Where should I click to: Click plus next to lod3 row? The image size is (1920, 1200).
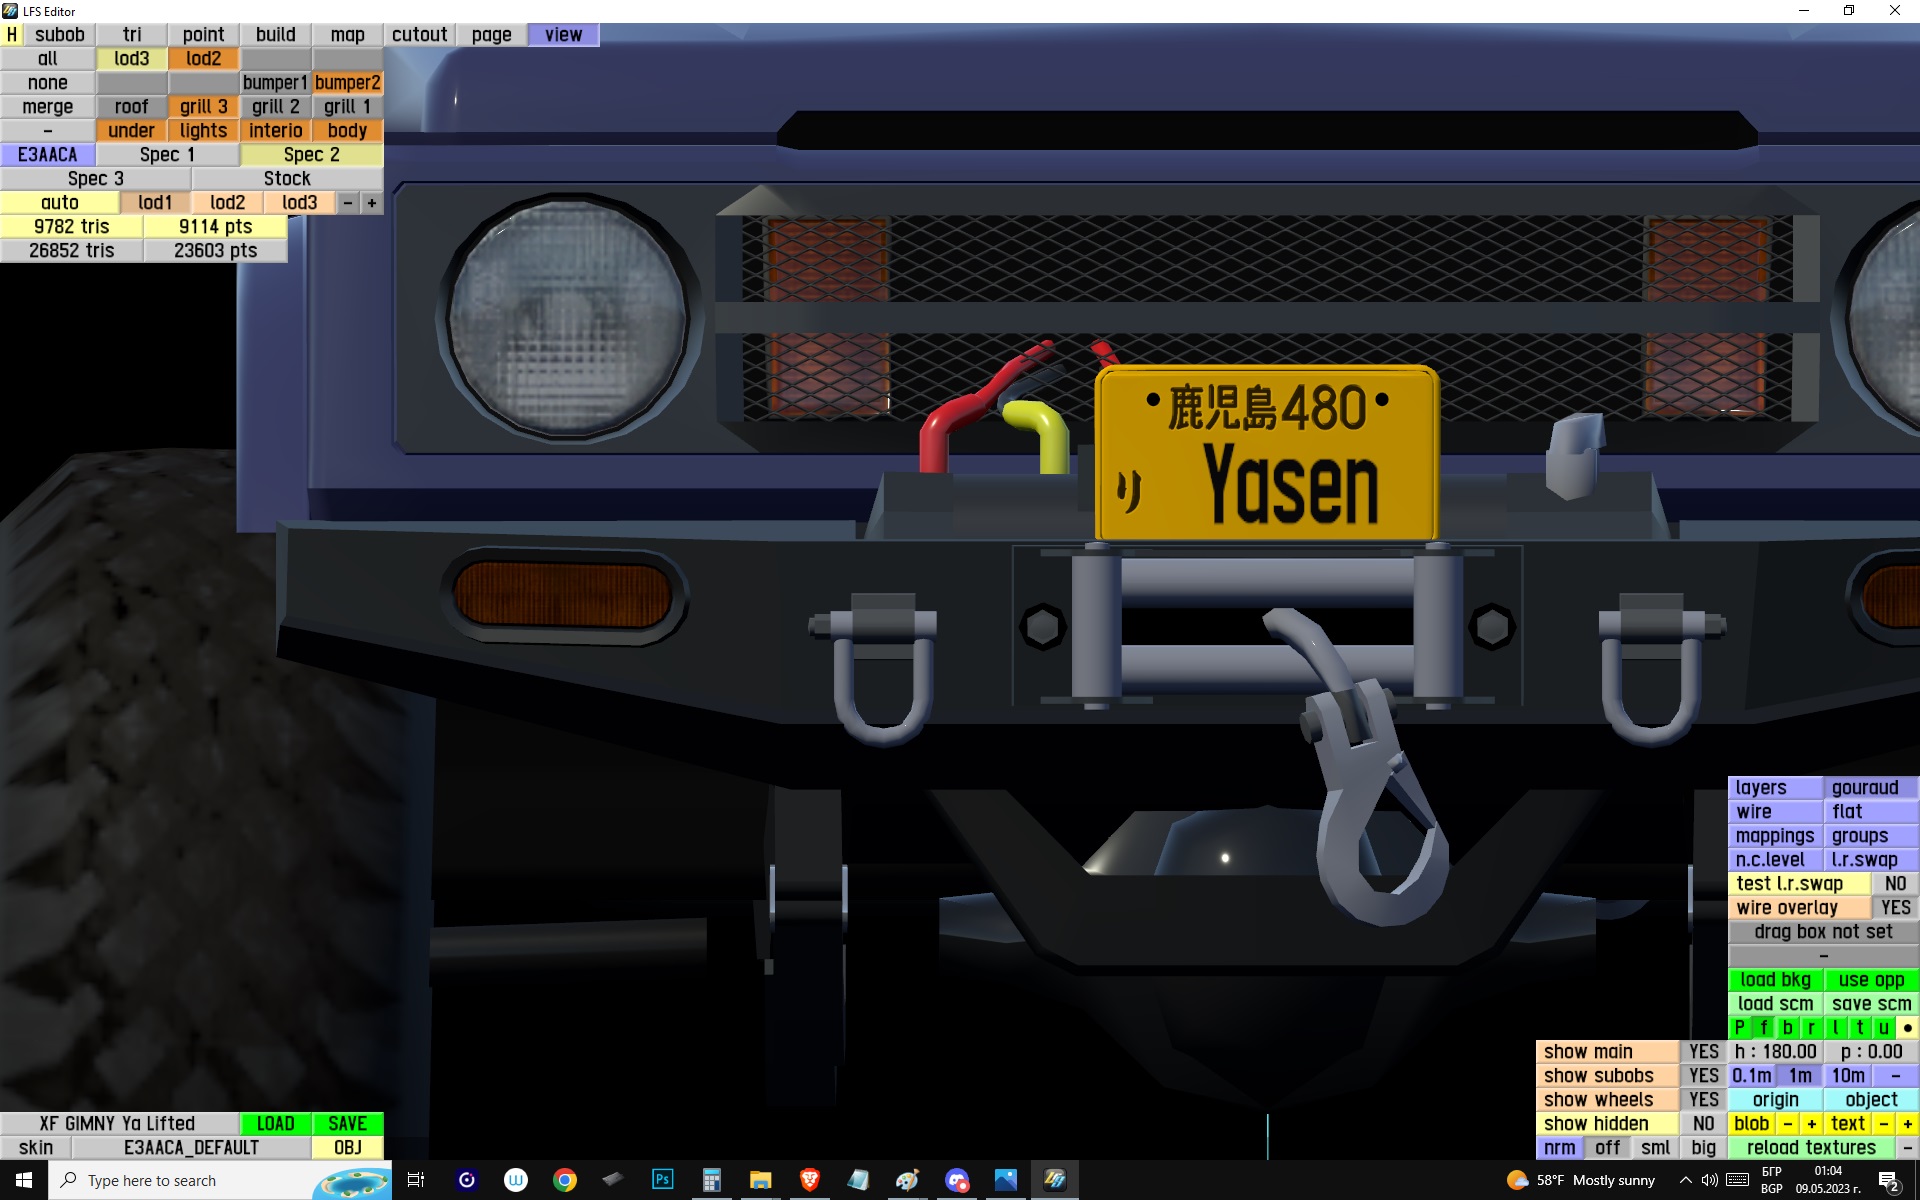(371, 203)
